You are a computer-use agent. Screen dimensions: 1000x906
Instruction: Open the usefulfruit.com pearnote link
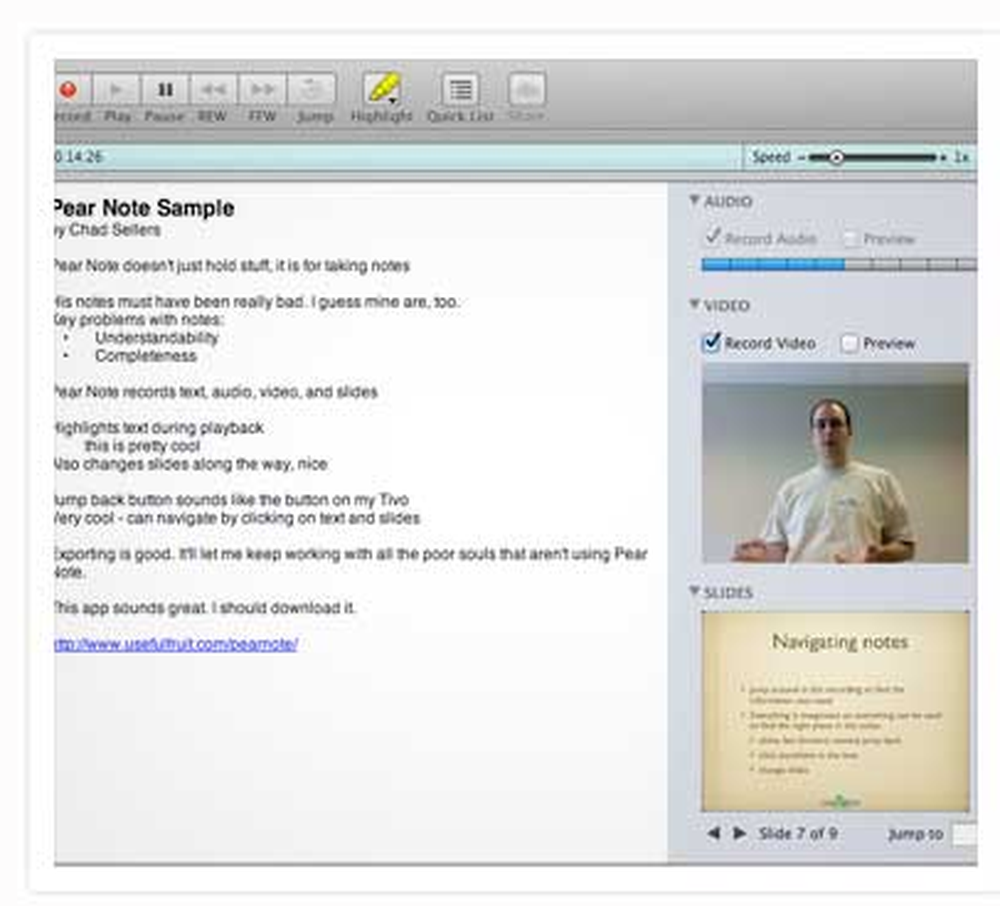(x=176, y=644)
